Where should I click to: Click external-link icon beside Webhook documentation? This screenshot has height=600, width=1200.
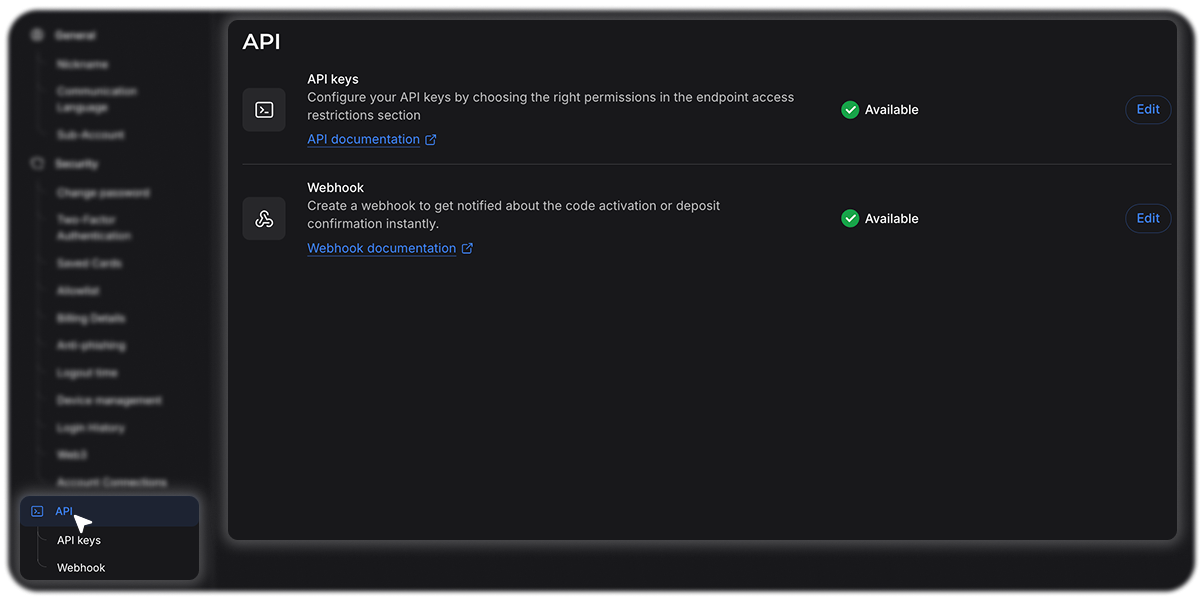coord(467,249)
